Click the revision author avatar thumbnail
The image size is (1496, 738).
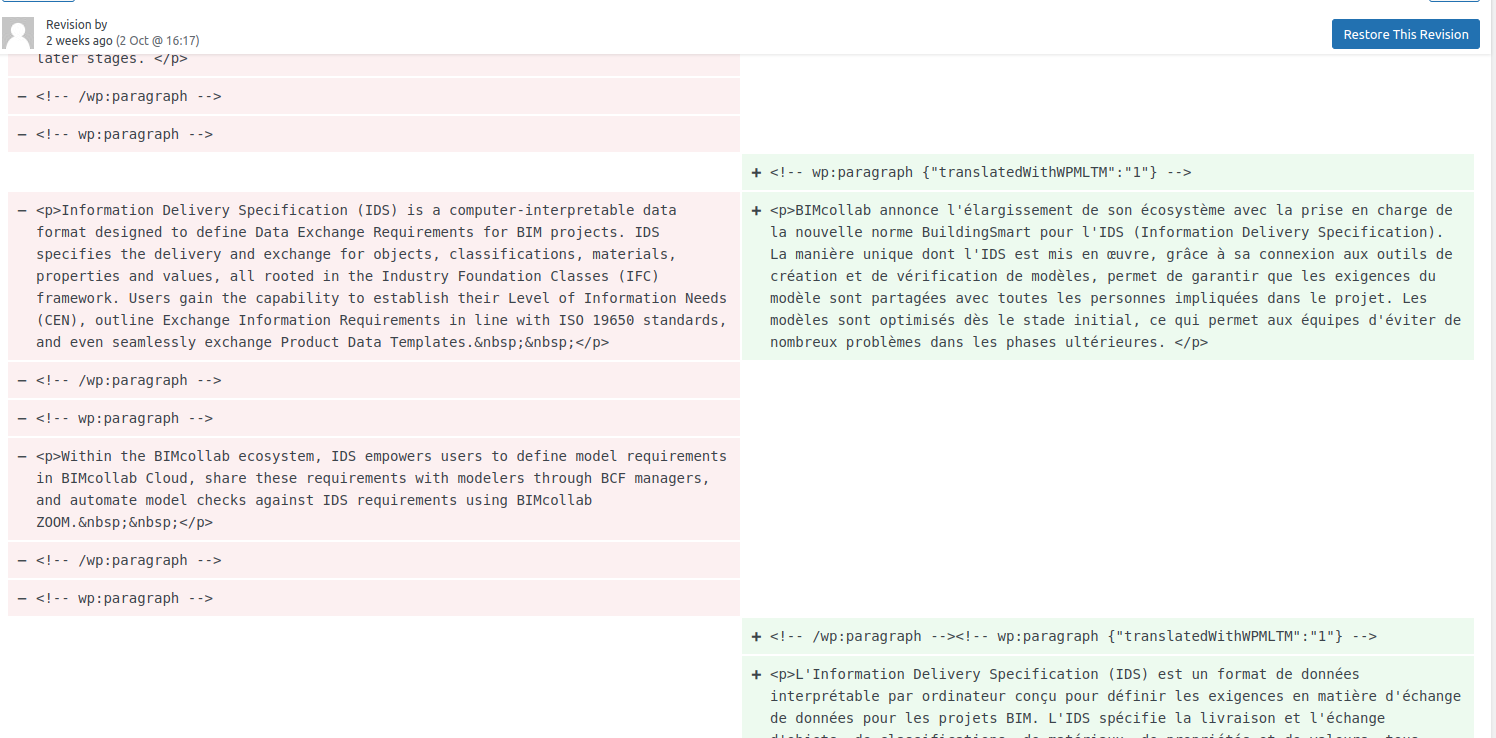click(x=18, y=33)
